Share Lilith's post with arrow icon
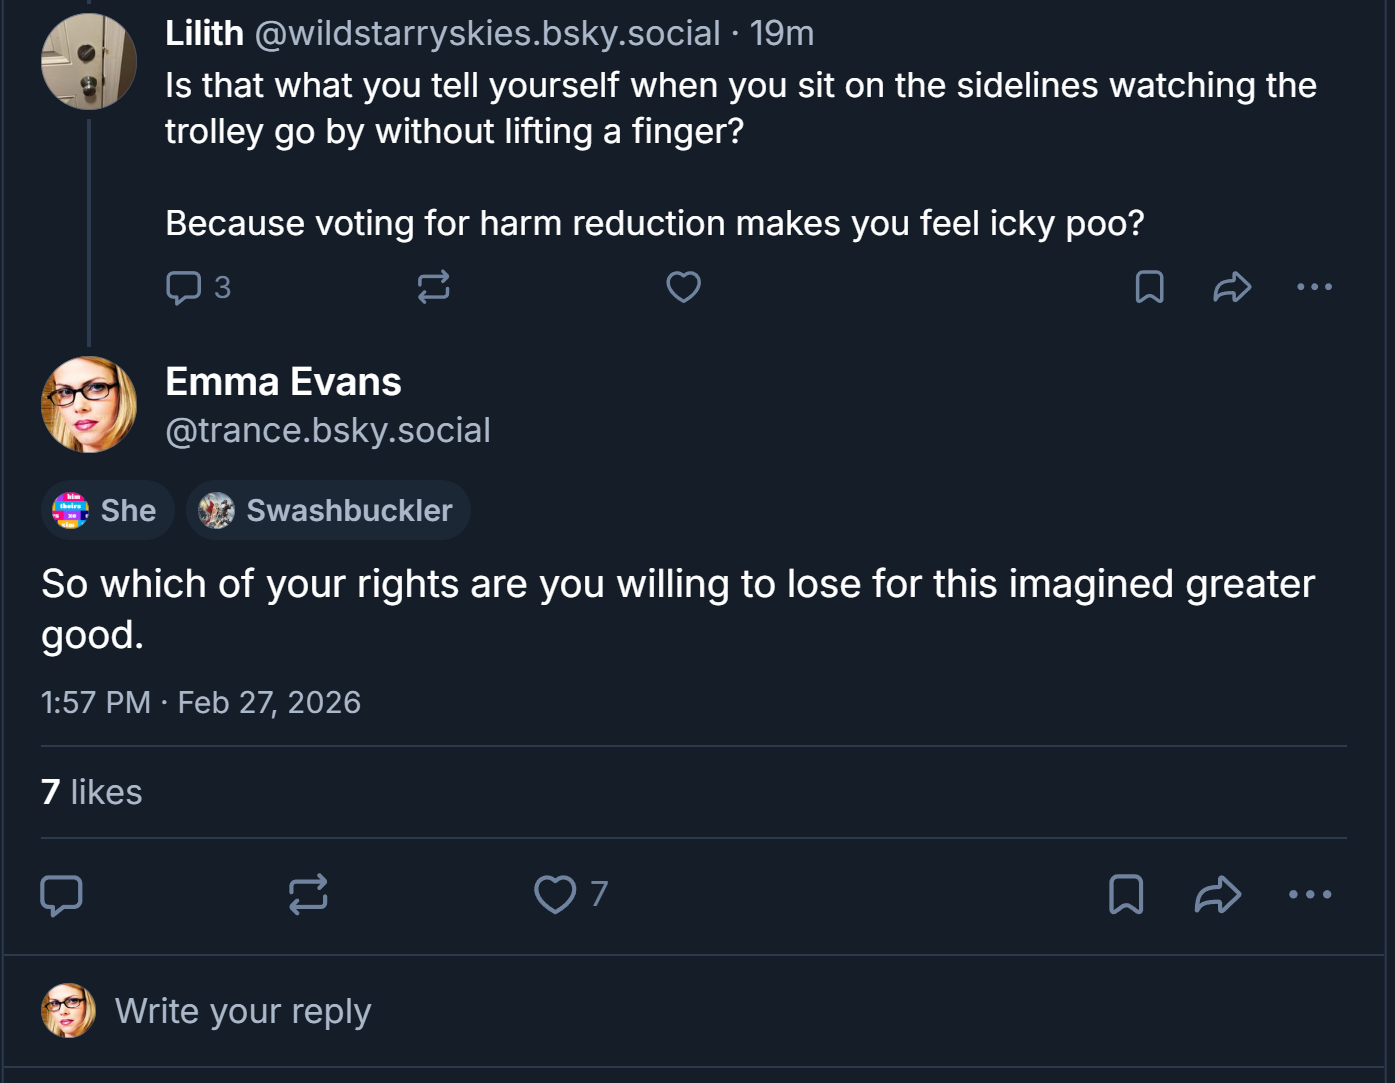 pyautogui.click(x=1232, y=288)
